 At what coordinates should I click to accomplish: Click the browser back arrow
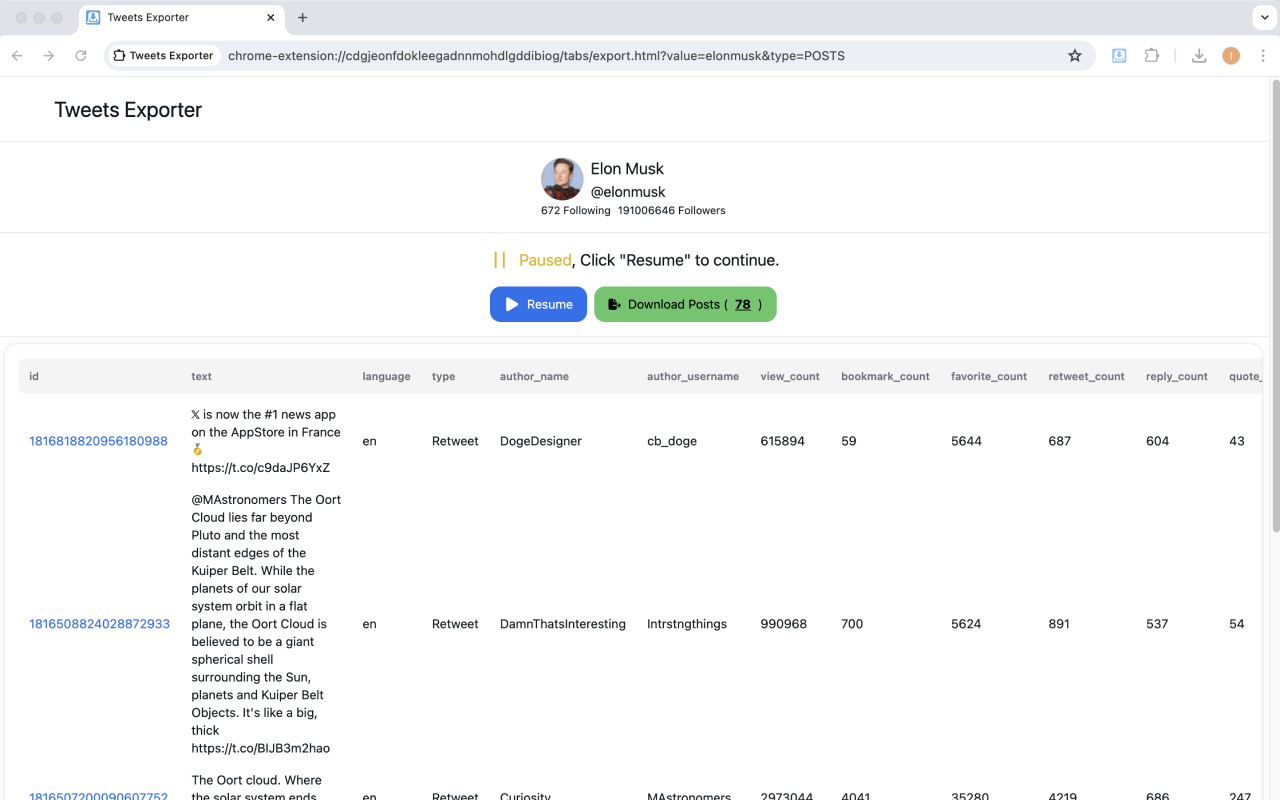[17, 56]
